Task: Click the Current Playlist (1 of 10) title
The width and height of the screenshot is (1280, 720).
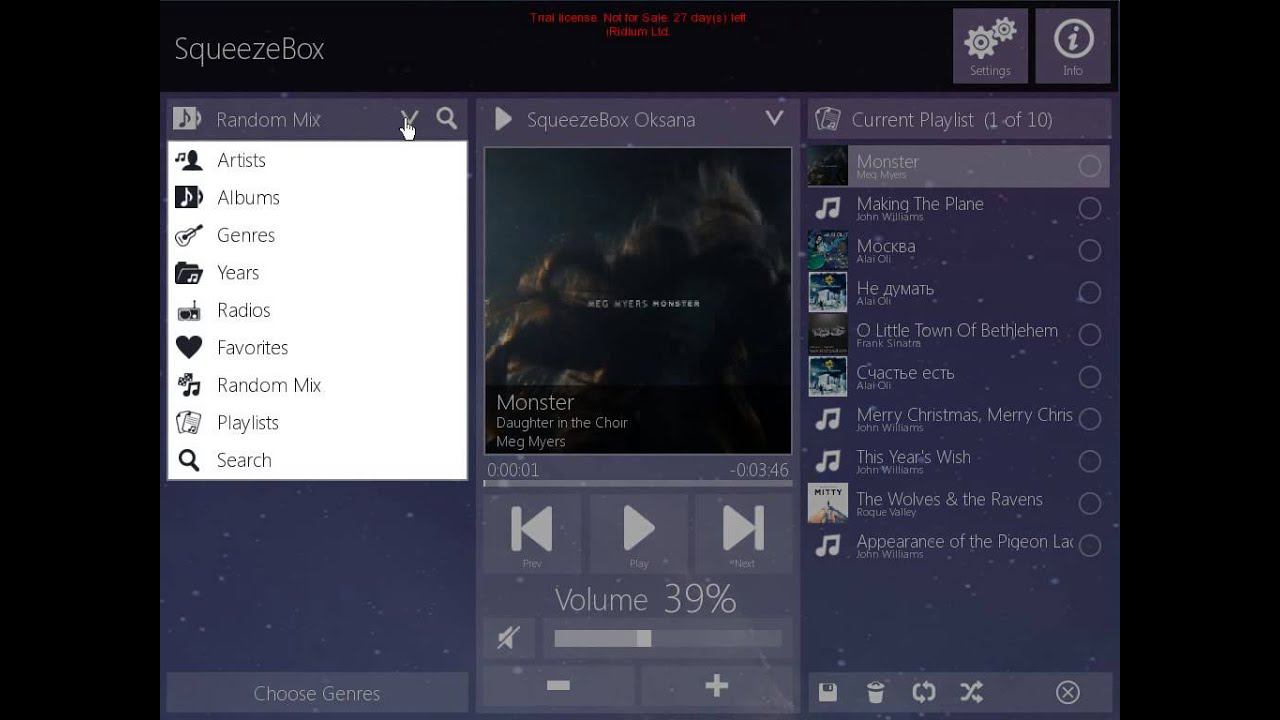Action: point(952,120)
